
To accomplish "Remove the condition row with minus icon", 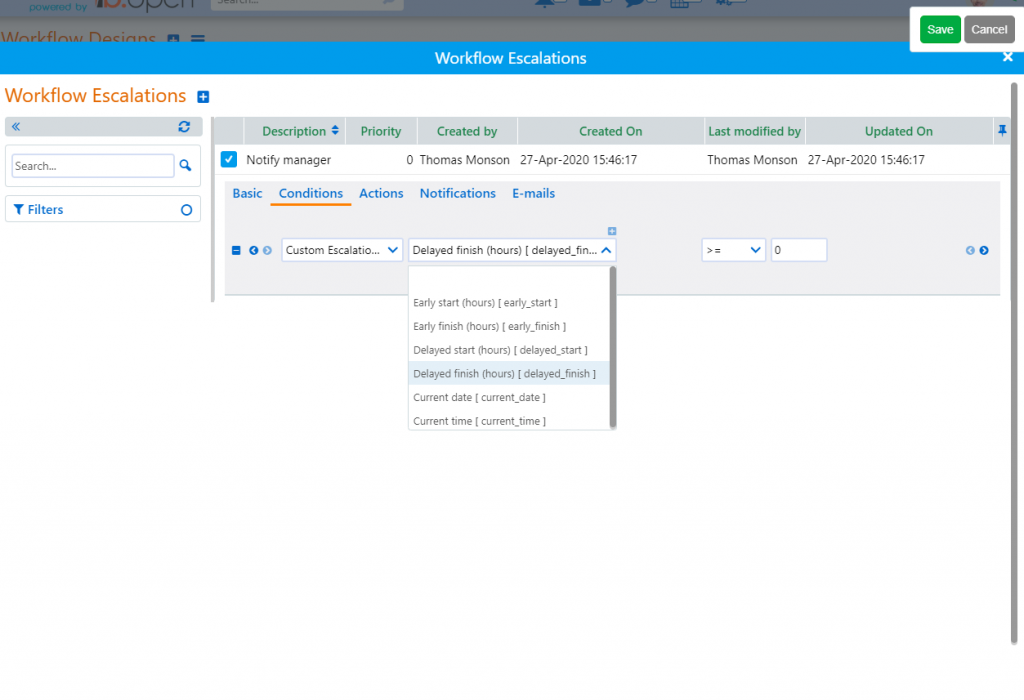I will (236, 250).
